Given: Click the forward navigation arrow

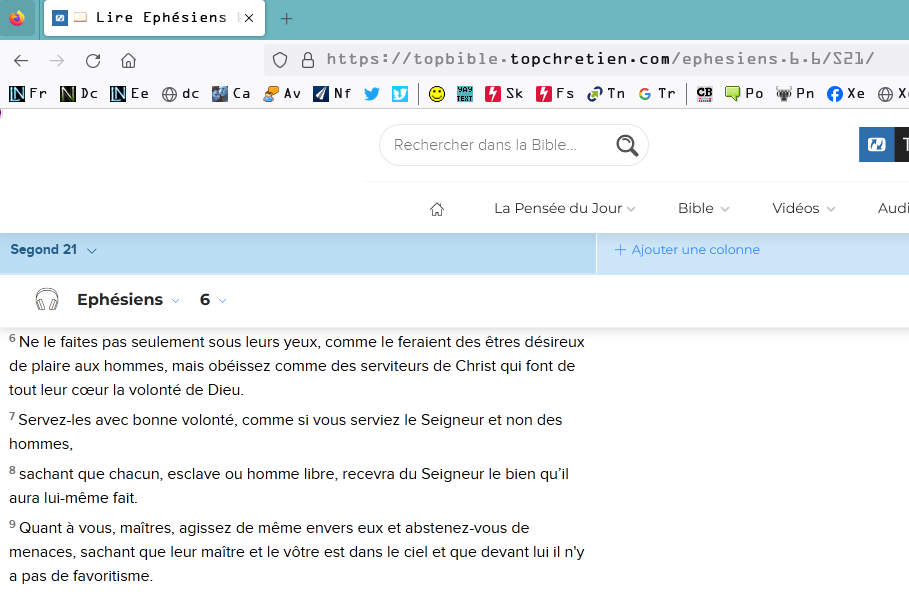Looking at the screenshot, I should point(57,60).
